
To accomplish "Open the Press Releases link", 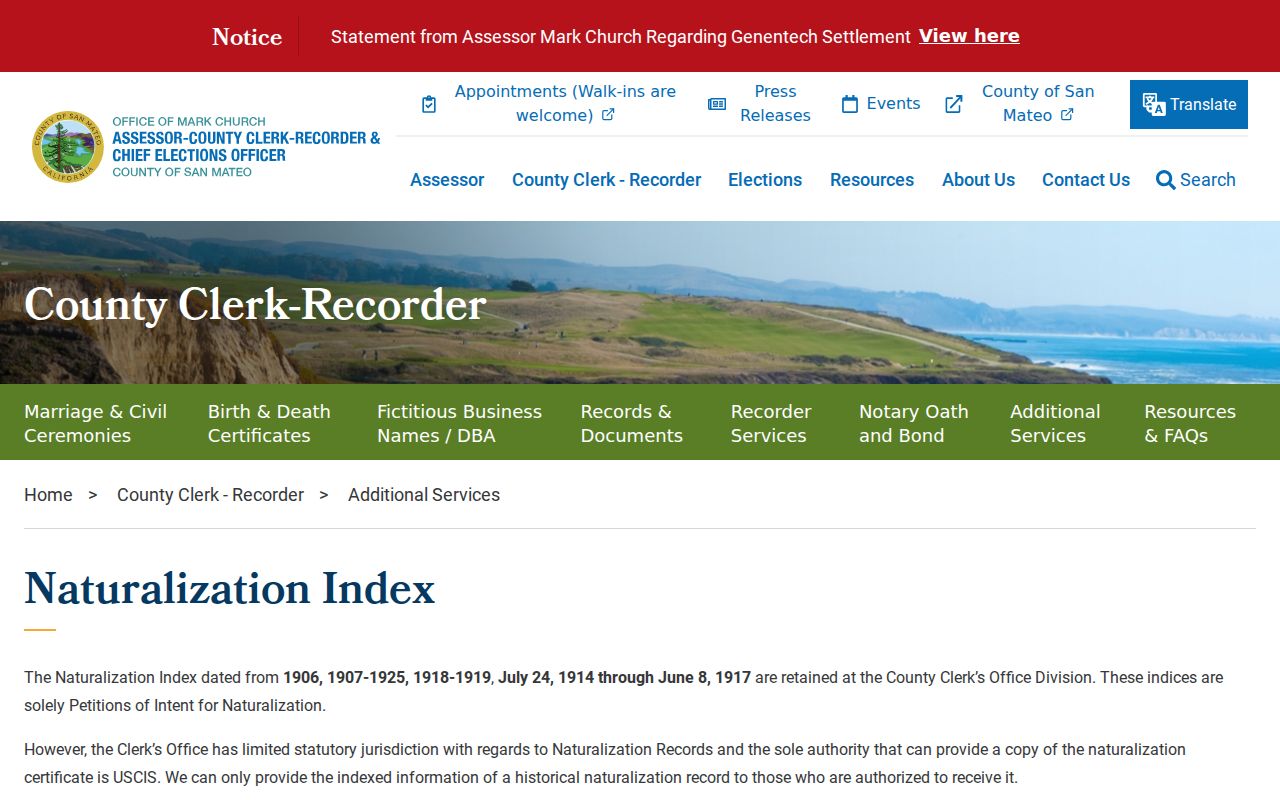I will (775, 103).
